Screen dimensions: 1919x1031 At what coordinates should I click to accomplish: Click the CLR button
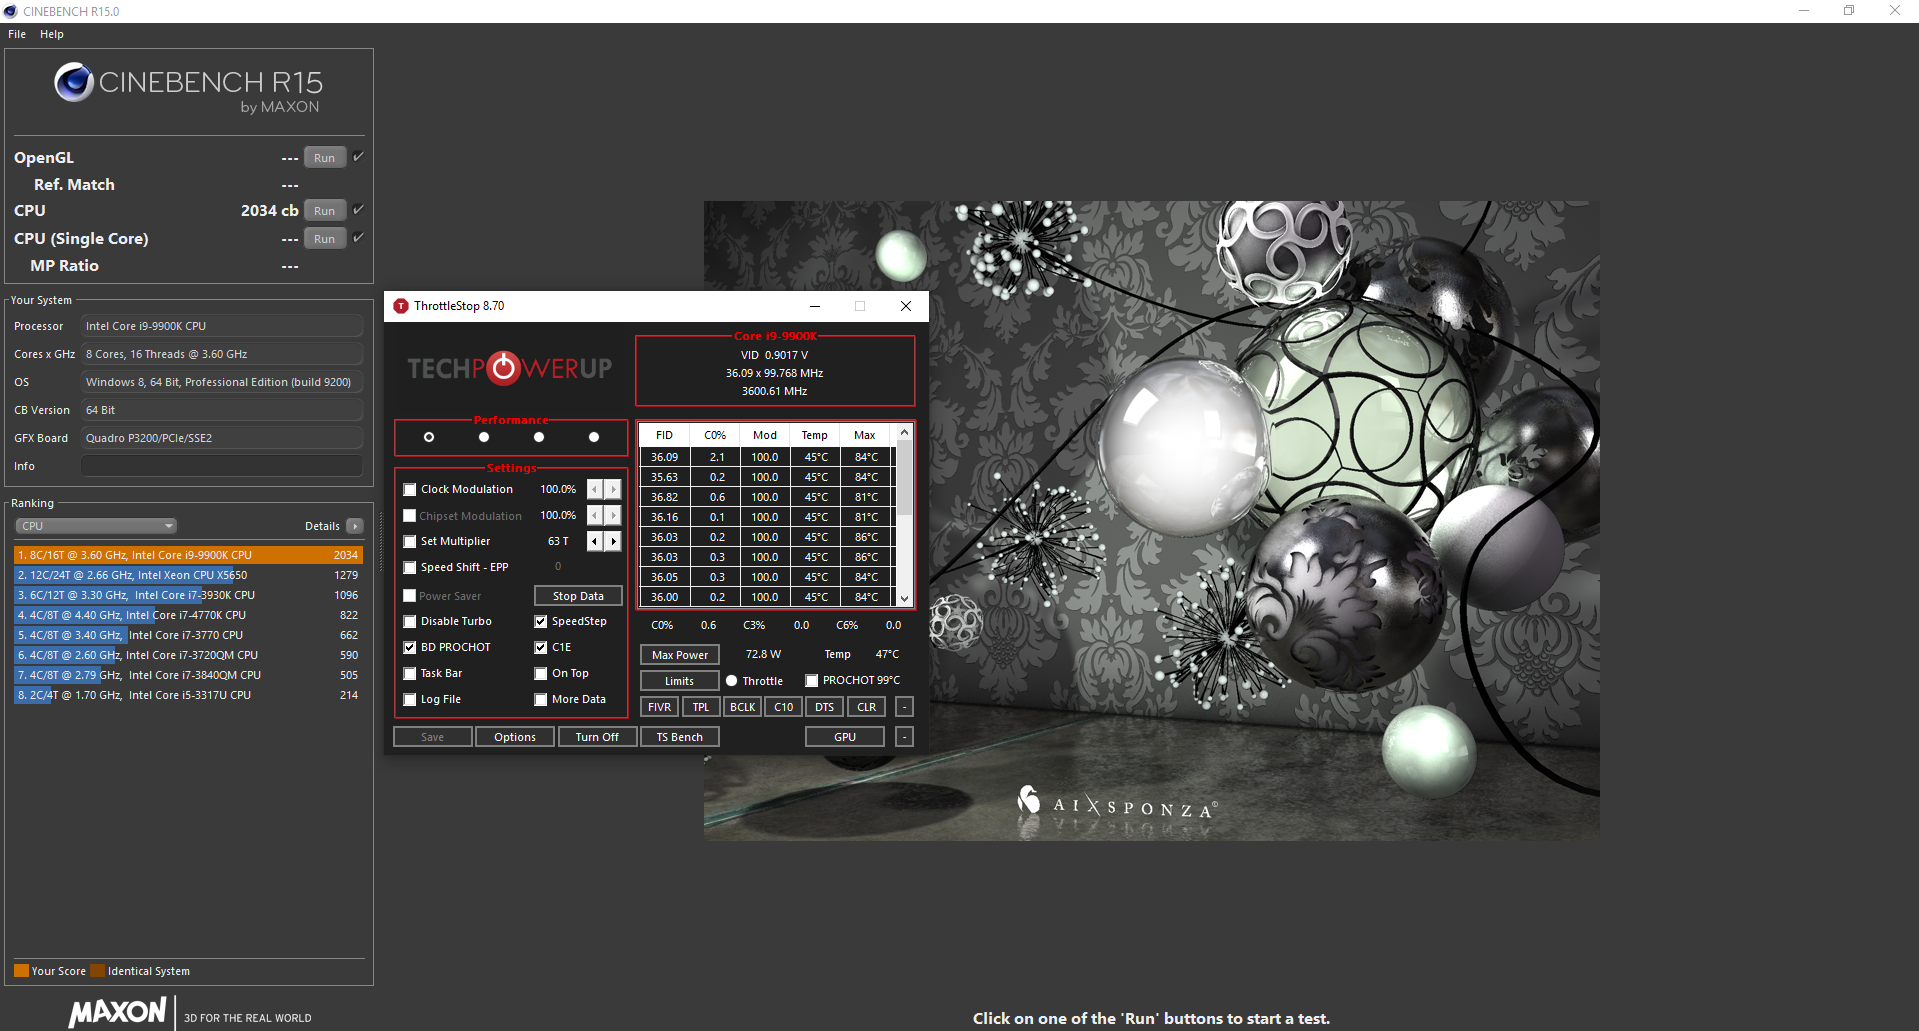pyautogui.click(x=867, y=707)
